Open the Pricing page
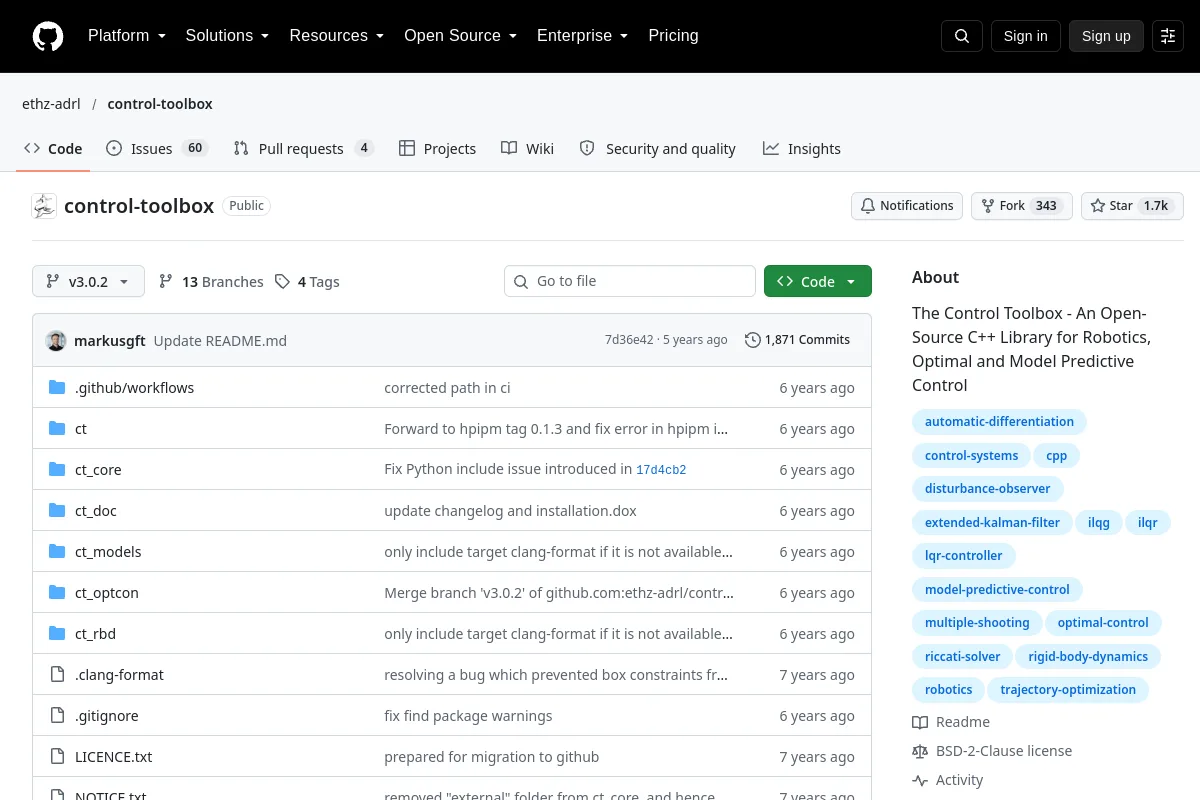This screenshot has width=1200, height=800. 673,36
